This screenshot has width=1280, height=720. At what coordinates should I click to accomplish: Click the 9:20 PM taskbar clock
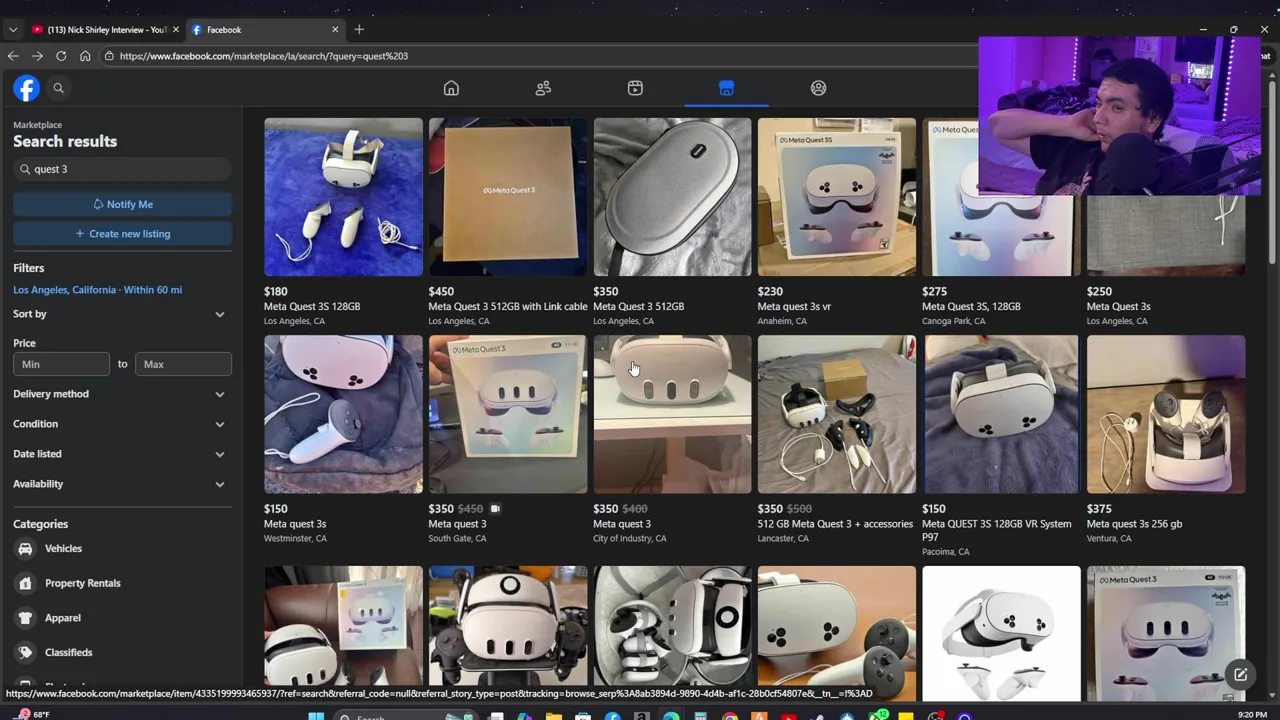(1252, 714)
